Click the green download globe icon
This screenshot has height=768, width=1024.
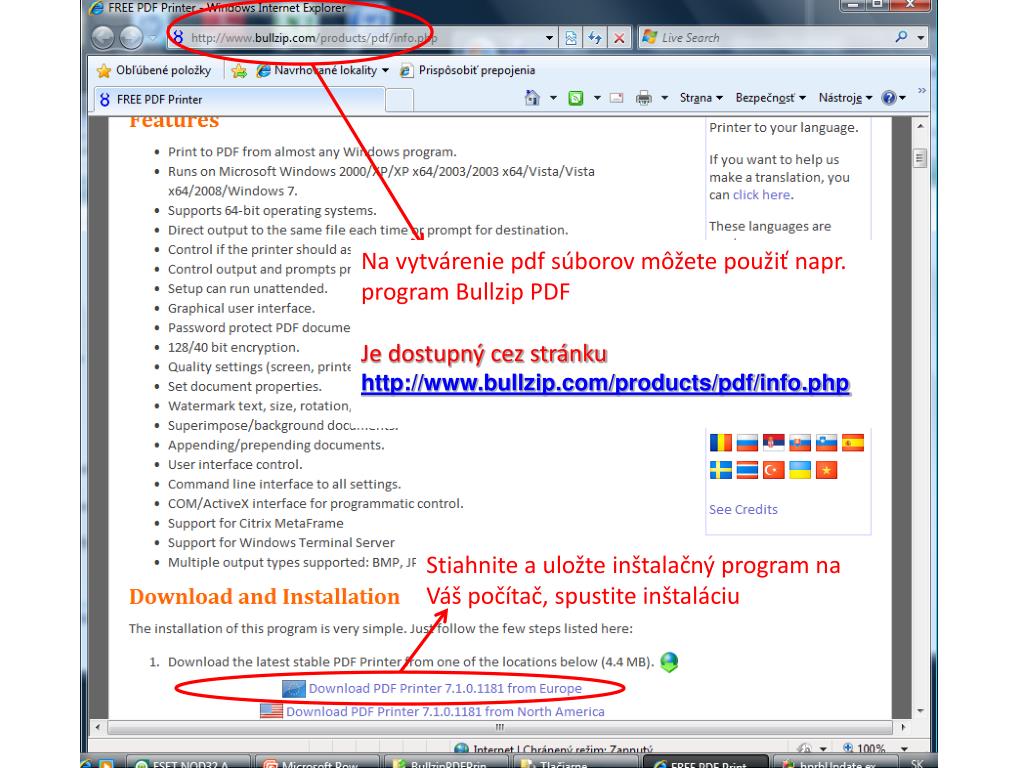[669, 662]
